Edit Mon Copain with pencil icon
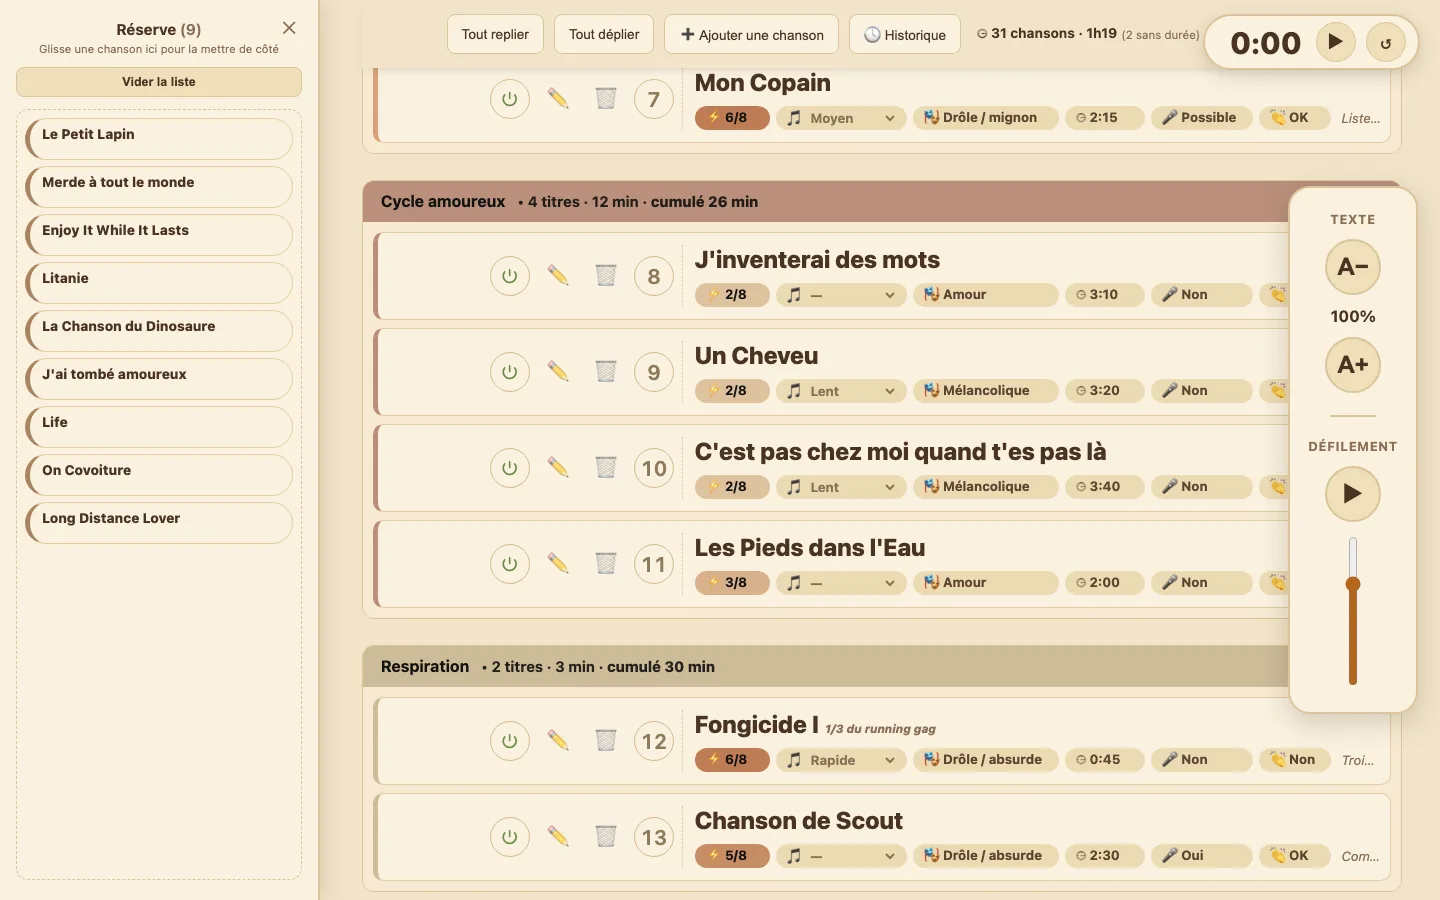The height and width of the screenshot is (900, 1440). 558,99
